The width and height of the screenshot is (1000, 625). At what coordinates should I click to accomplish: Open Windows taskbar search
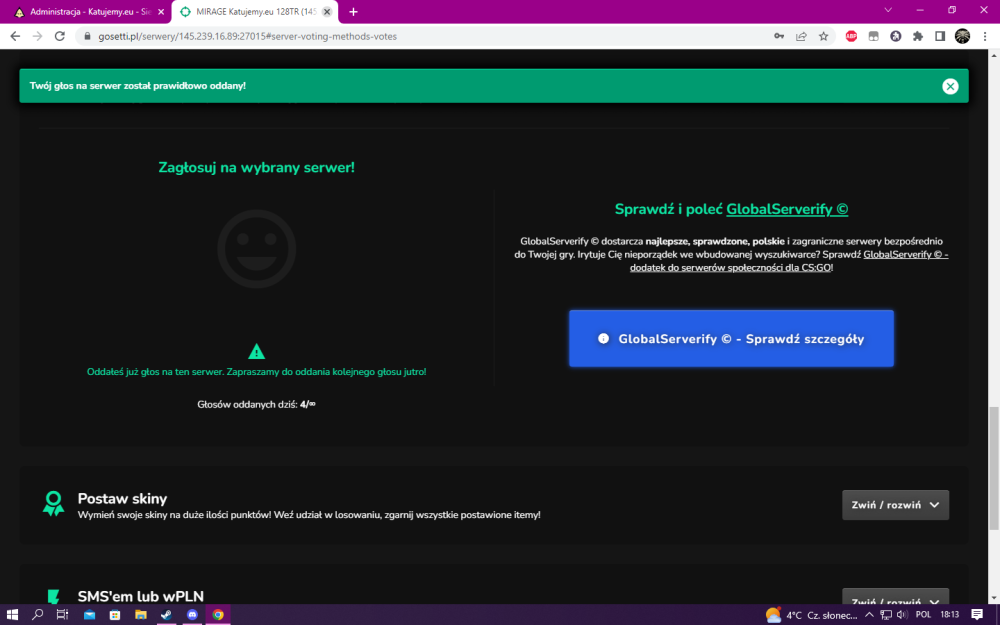[x=37, y=615]
